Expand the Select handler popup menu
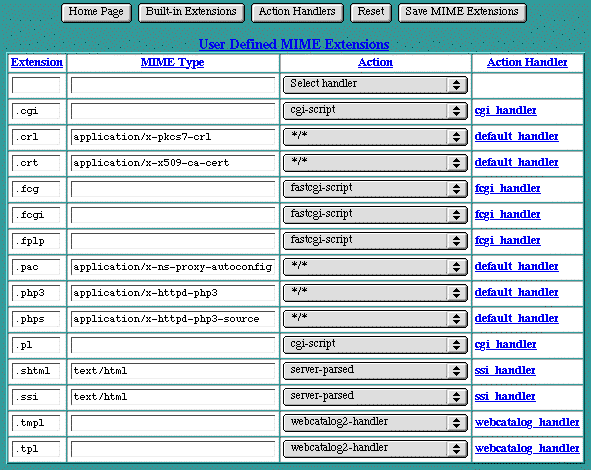Viewport: 591px width, 470px height. coord(375,84)
